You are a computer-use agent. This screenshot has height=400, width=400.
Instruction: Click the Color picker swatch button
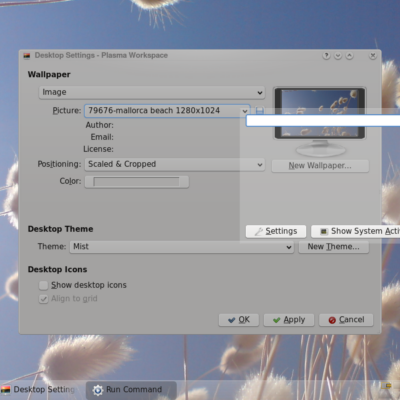click(x=137, y=182)
